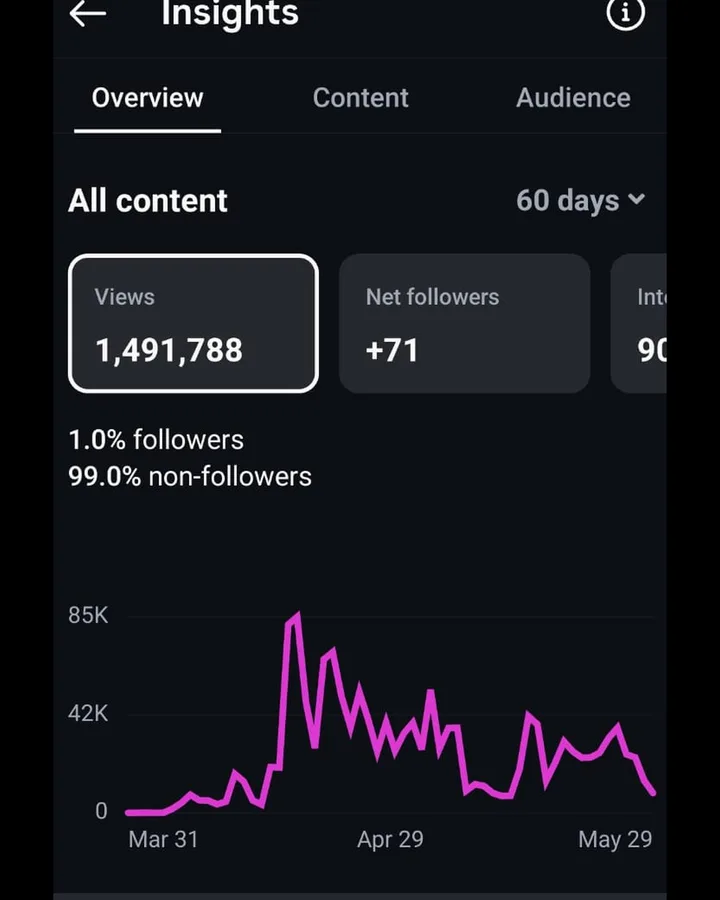Tap the highest peak of the views chart
The width and height of the screenshot is (720, 900).
(x=297, y=616)
